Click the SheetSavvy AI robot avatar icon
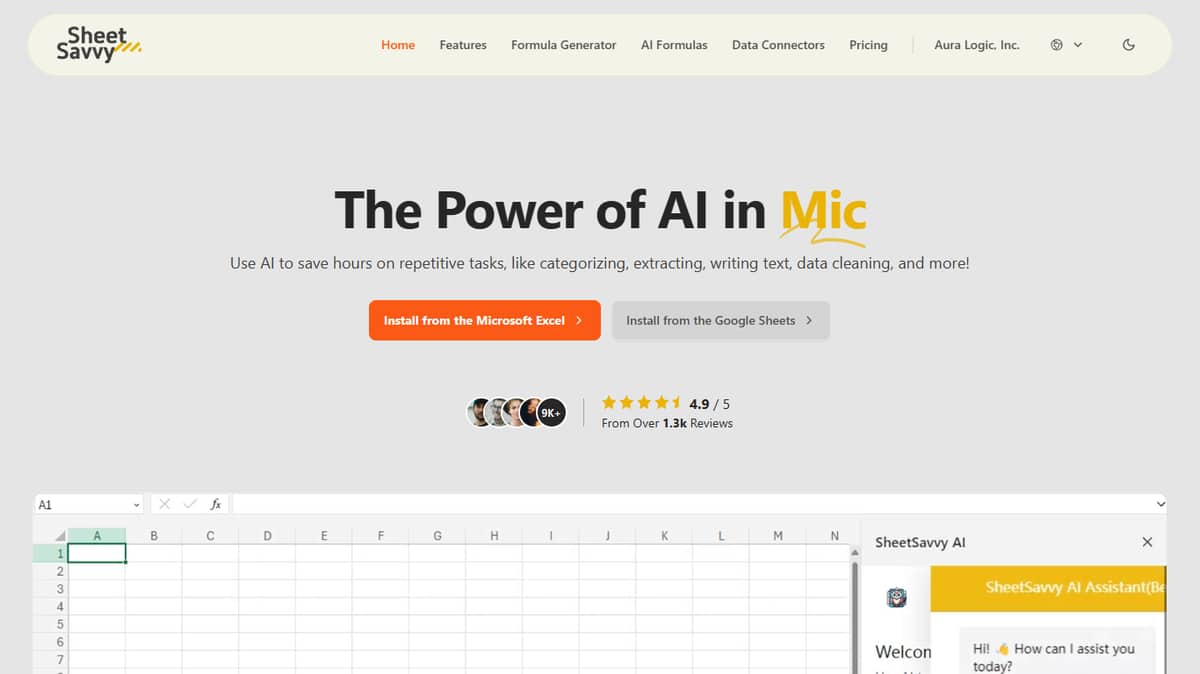This screenshot has height=674, width=1200. [x=897, y=598]
